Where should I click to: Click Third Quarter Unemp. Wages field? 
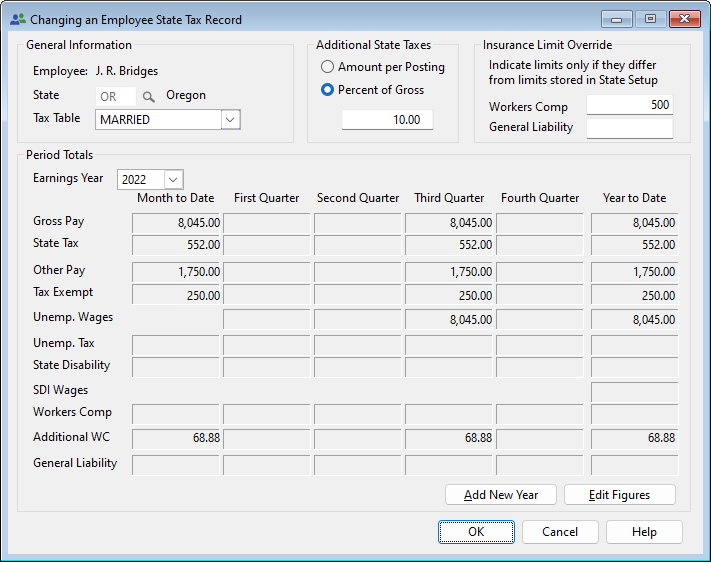pyautogui.click(x=449, y=320)
